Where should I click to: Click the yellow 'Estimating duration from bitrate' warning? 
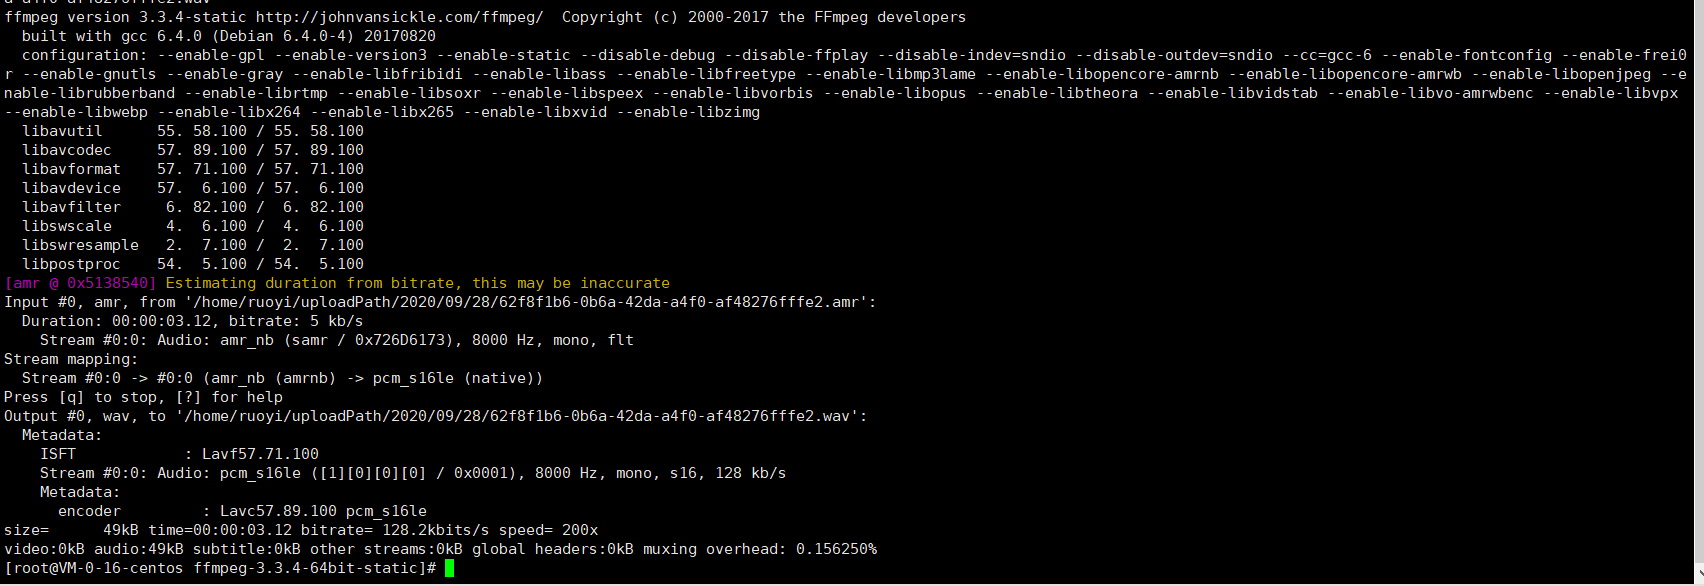(418, 283)
